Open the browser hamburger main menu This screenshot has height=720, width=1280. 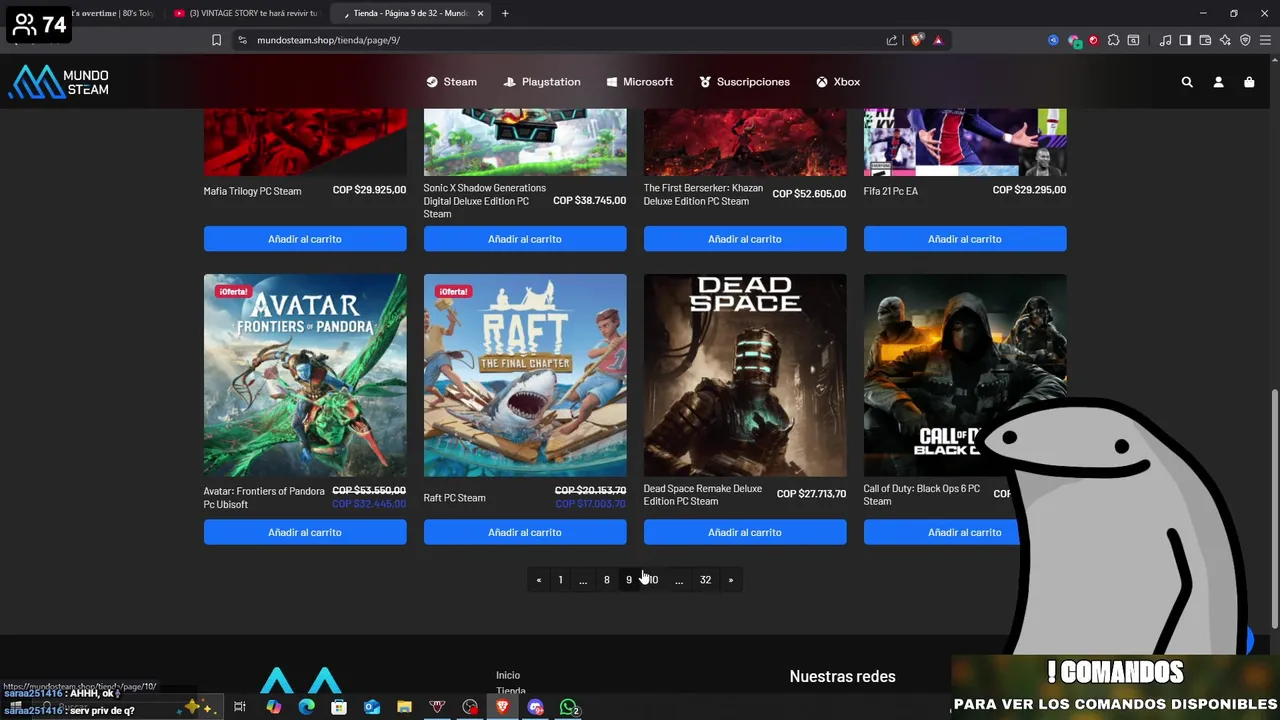[1265, 40]
